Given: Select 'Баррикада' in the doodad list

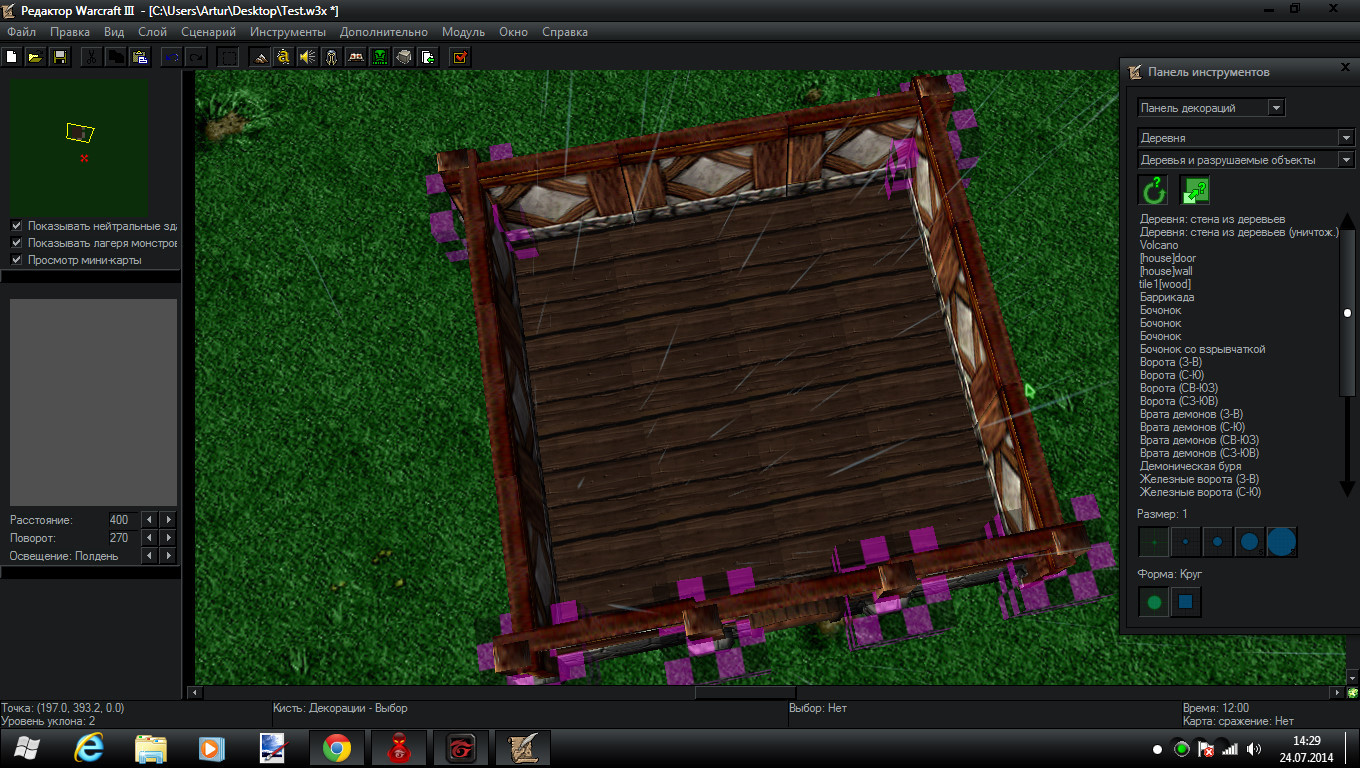Looking at the screenshot, I should (x=1167, y=297).
